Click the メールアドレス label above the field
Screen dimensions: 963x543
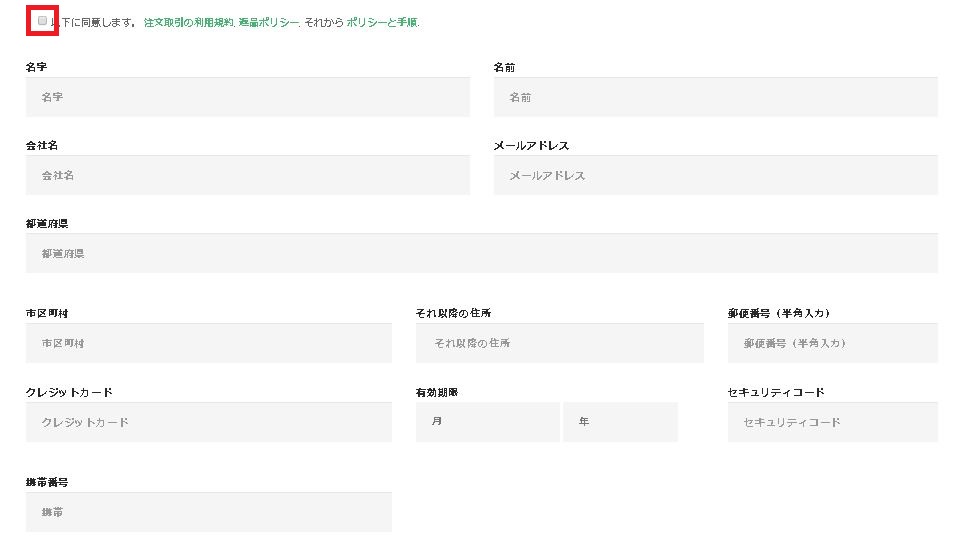[x=531, y=146]
